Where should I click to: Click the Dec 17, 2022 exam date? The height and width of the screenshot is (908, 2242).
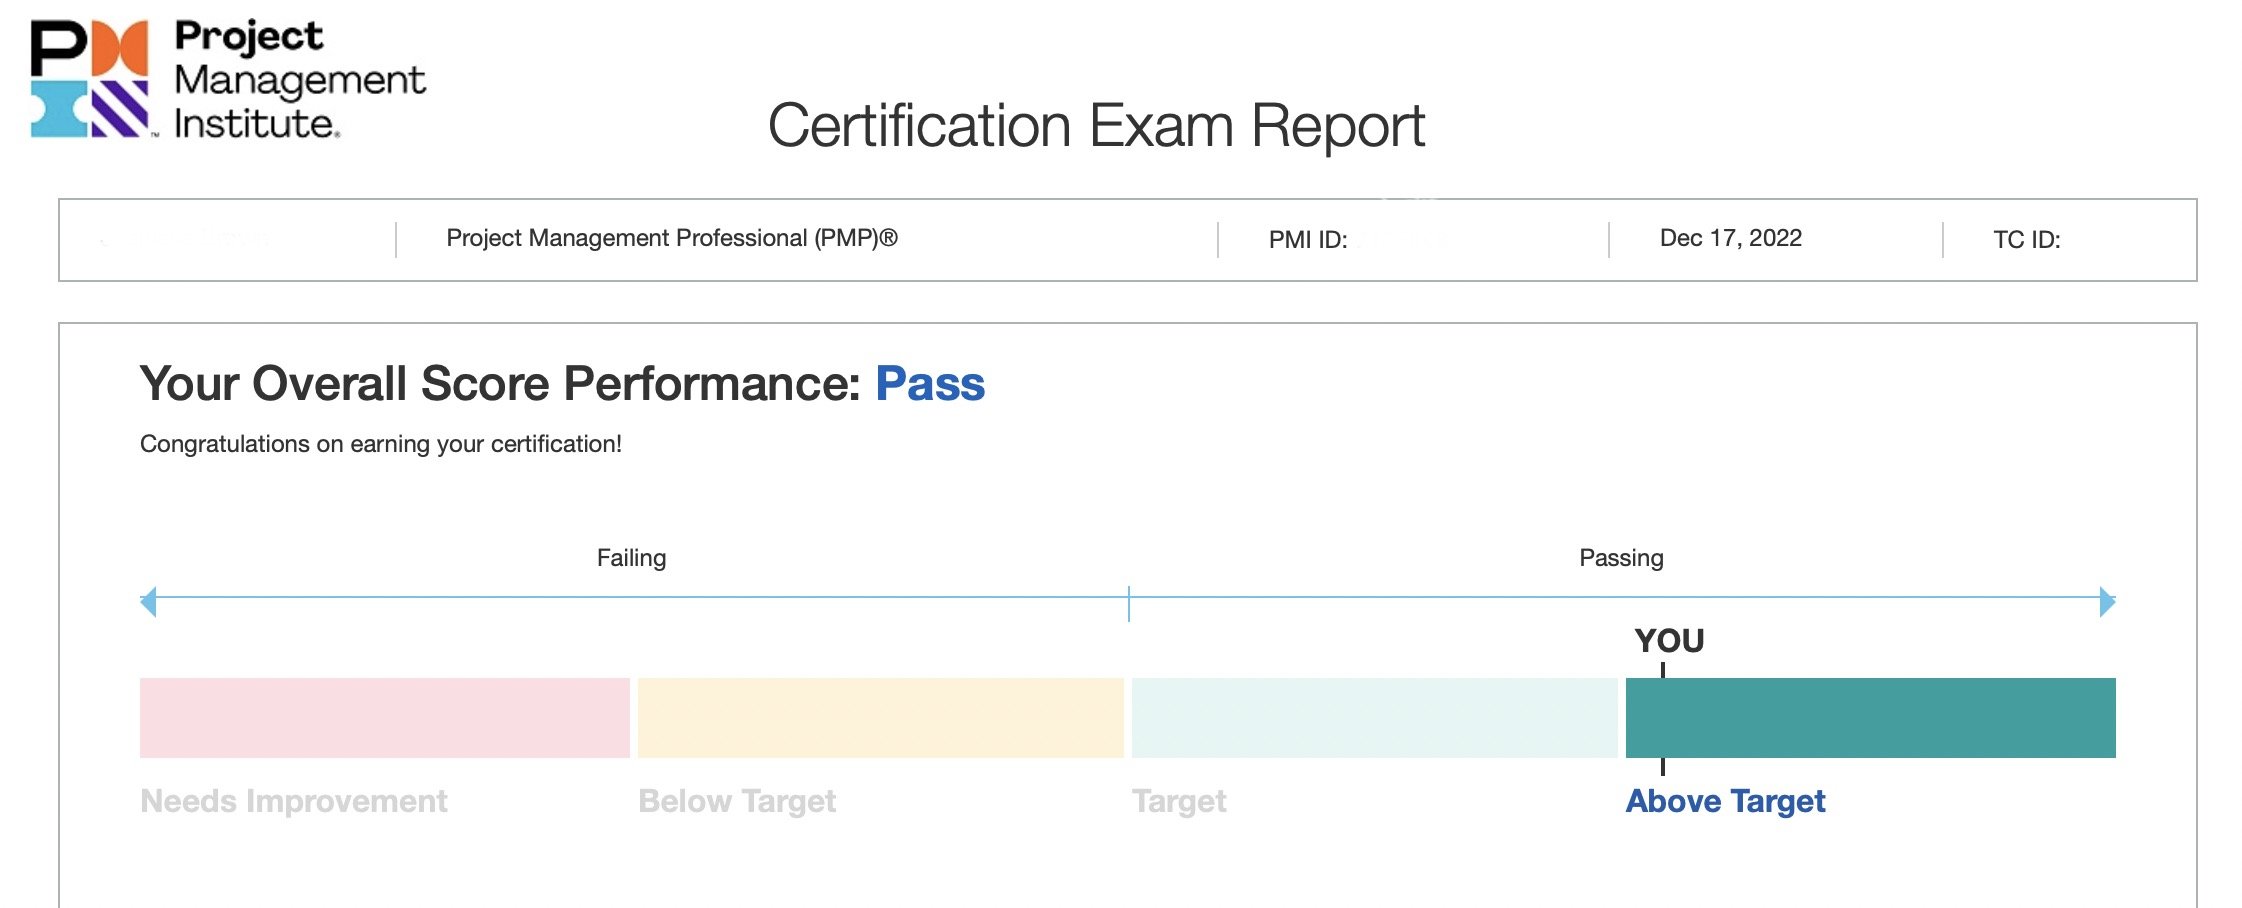[x=1731, y=238]
